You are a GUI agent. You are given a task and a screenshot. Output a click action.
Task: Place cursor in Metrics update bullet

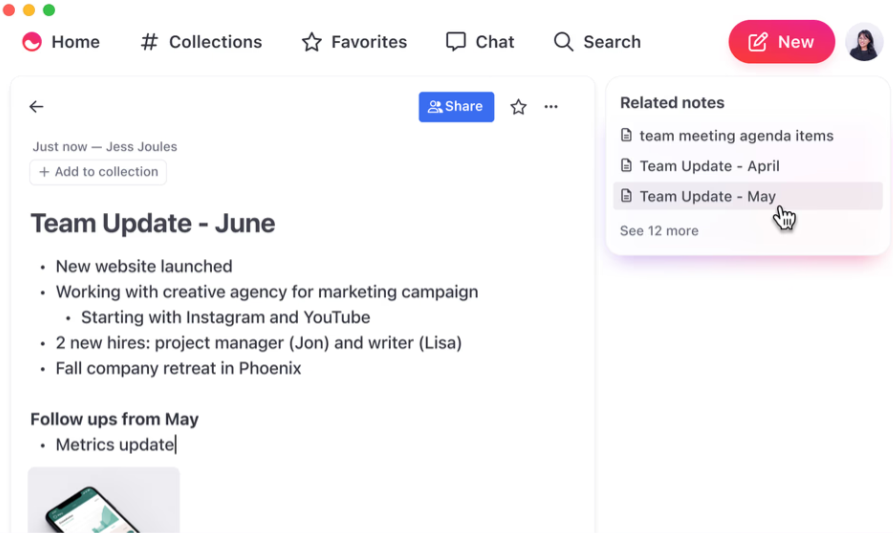116,445
